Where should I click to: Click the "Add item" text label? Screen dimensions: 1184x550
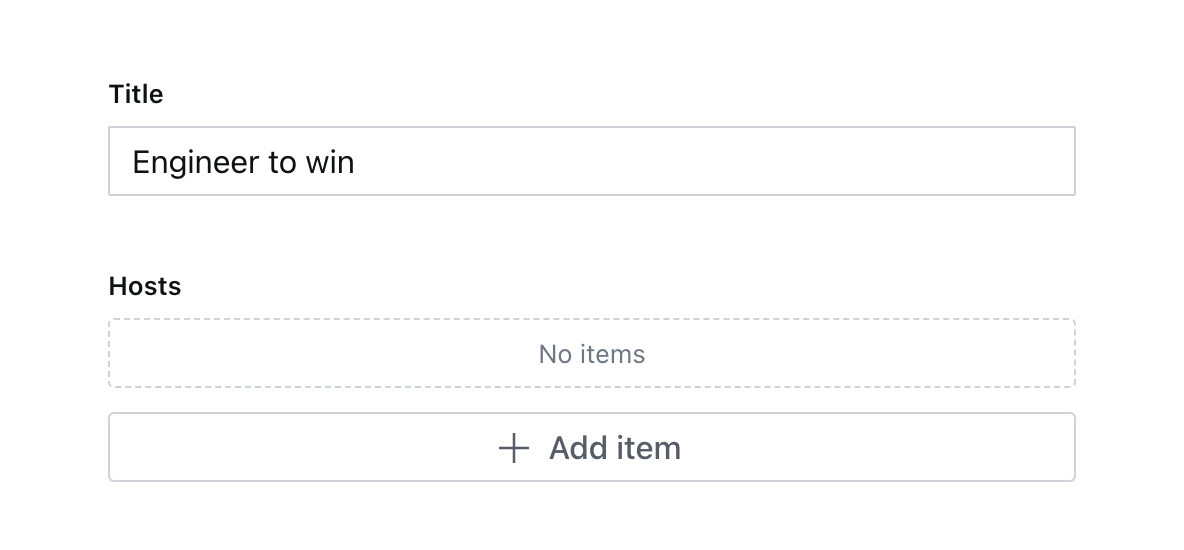[614, 448]
